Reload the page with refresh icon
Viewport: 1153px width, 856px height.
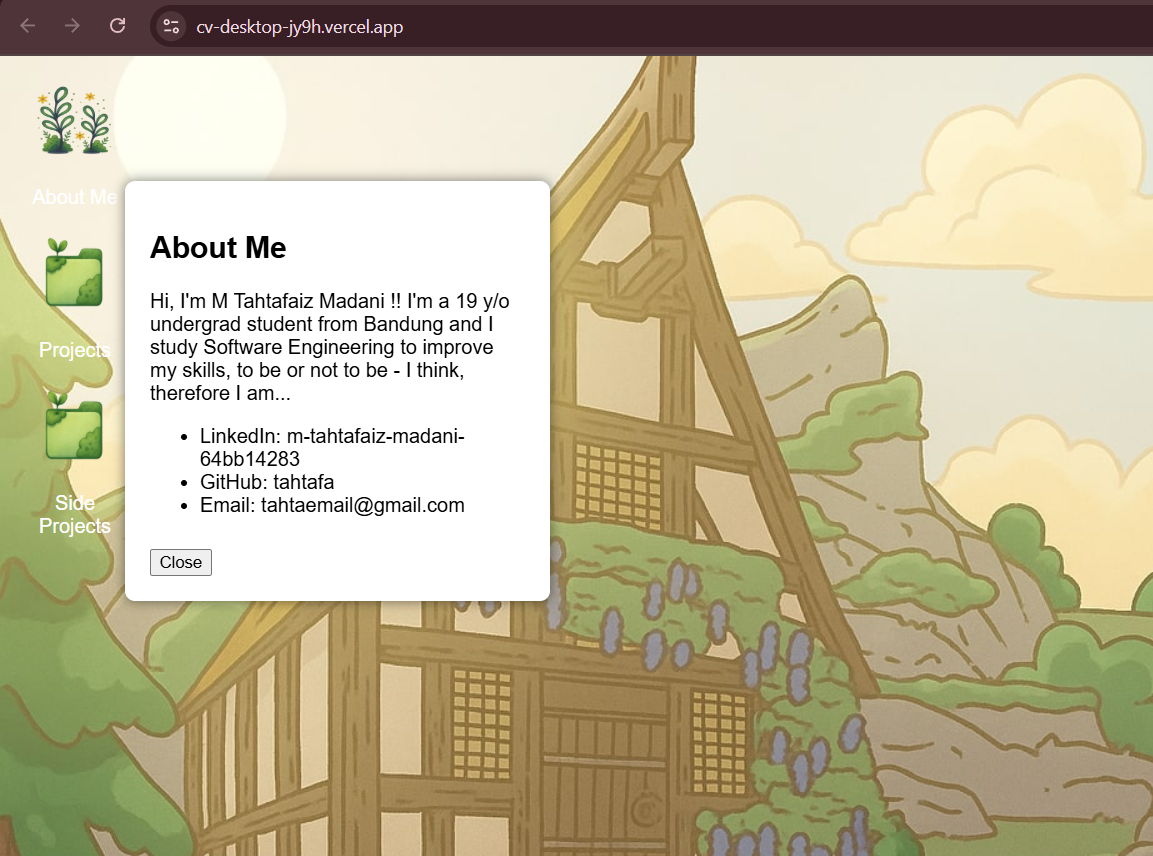(118, 26)
